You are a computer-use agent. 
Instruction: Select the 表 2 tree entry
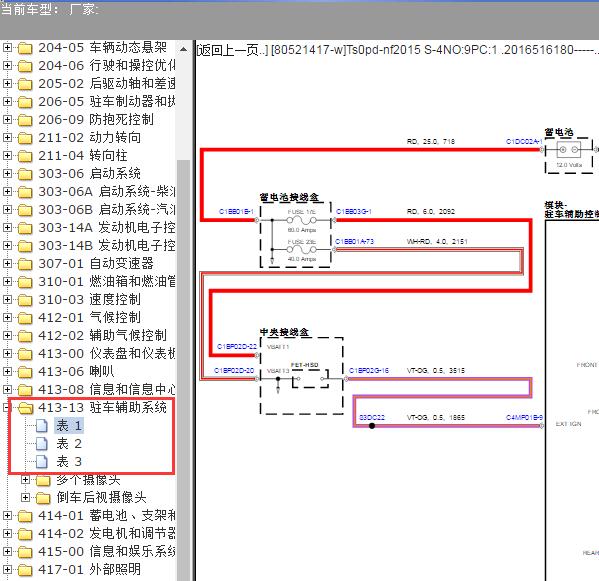69,443
